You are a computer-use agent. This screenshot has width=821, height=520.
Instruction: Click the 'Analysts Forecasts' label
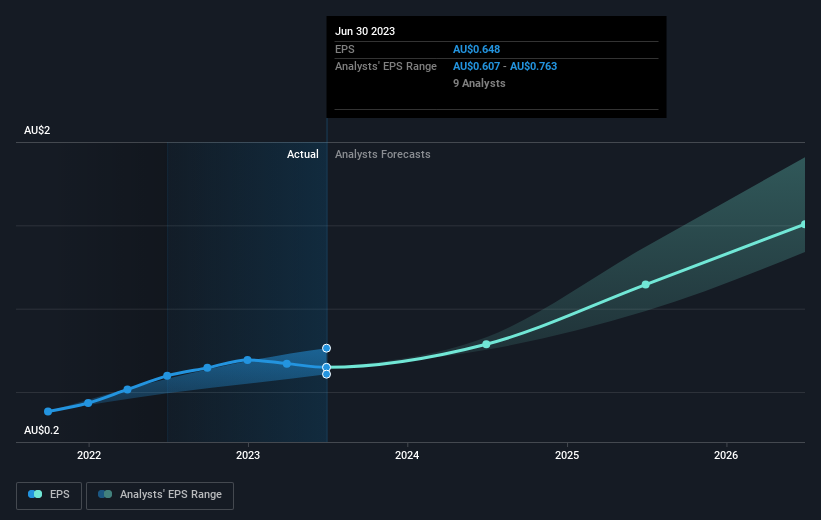(x=383, y=154)
